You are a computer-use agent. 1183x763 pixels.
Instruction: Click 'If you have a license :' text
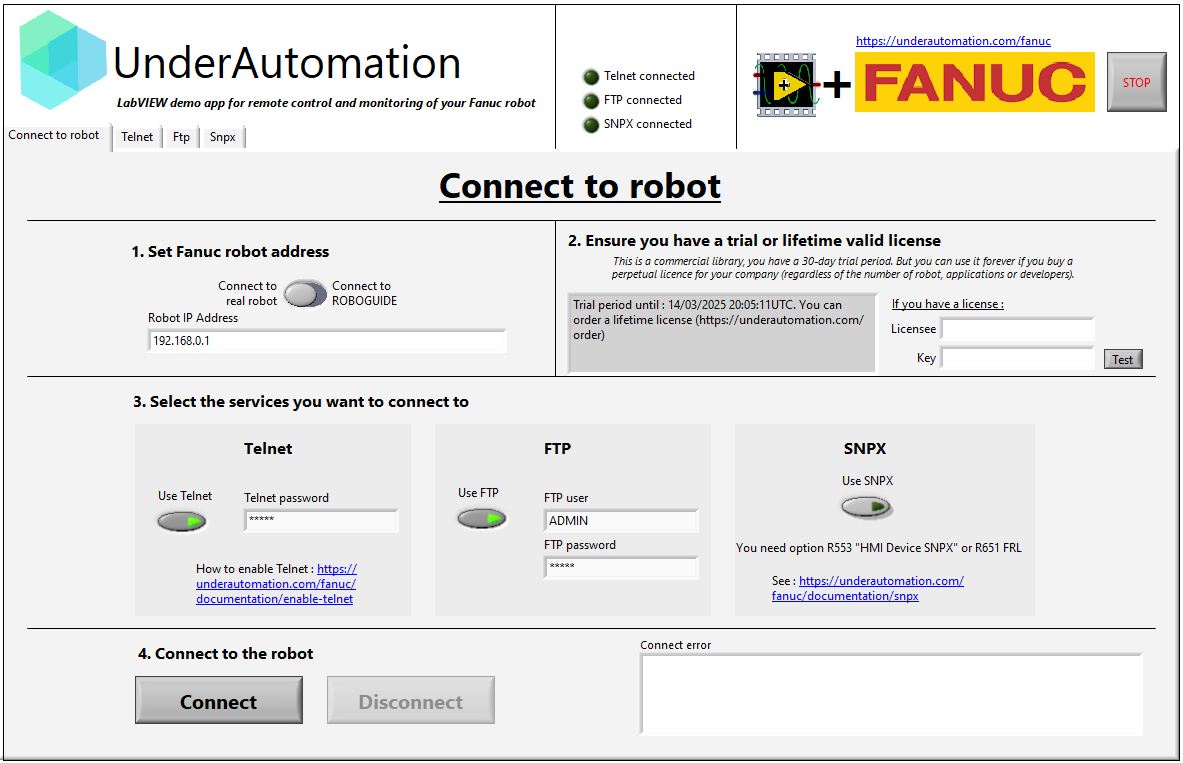(948, 304)
